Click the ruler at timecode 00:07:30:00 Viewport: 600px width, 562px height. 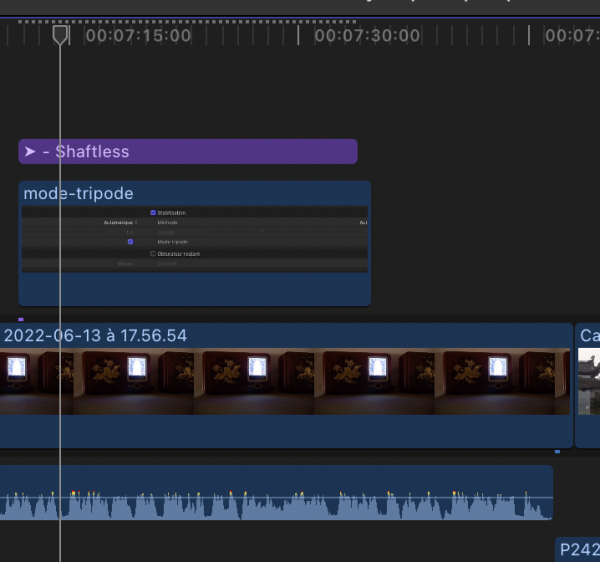coord(367,35)
